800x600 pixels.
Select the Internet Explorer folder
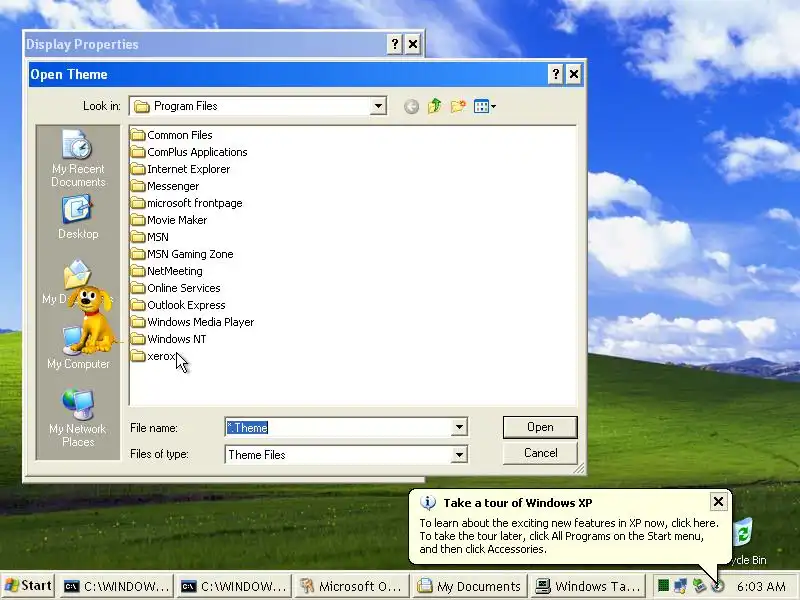181,169
